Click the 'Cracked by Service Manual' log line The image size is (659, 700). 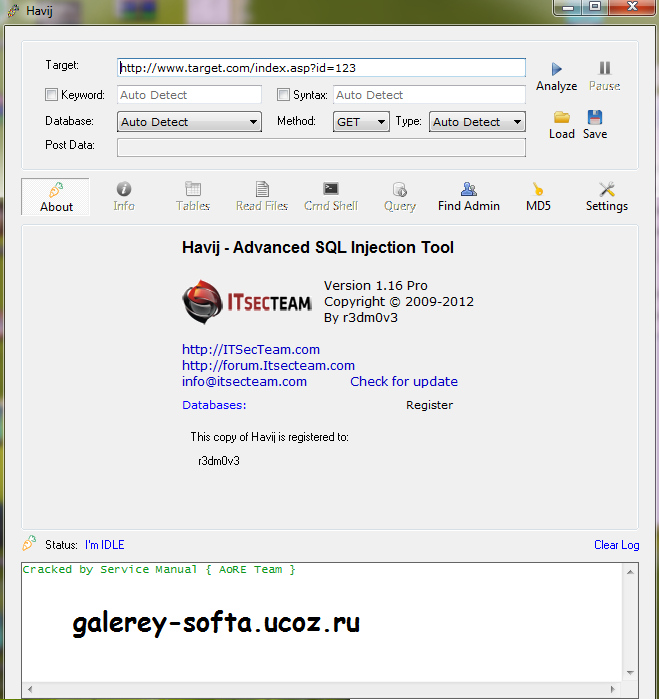(x=159, y=569)
